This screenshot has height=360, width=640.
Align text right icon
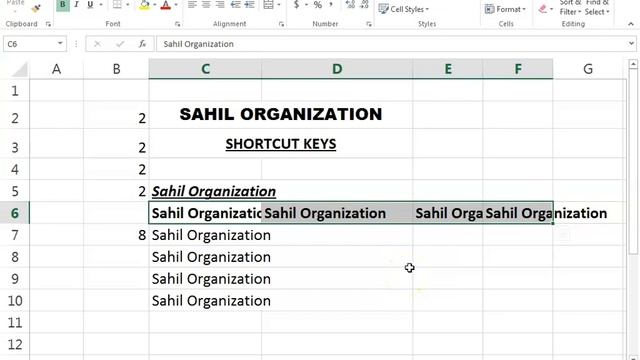[220, 5]
